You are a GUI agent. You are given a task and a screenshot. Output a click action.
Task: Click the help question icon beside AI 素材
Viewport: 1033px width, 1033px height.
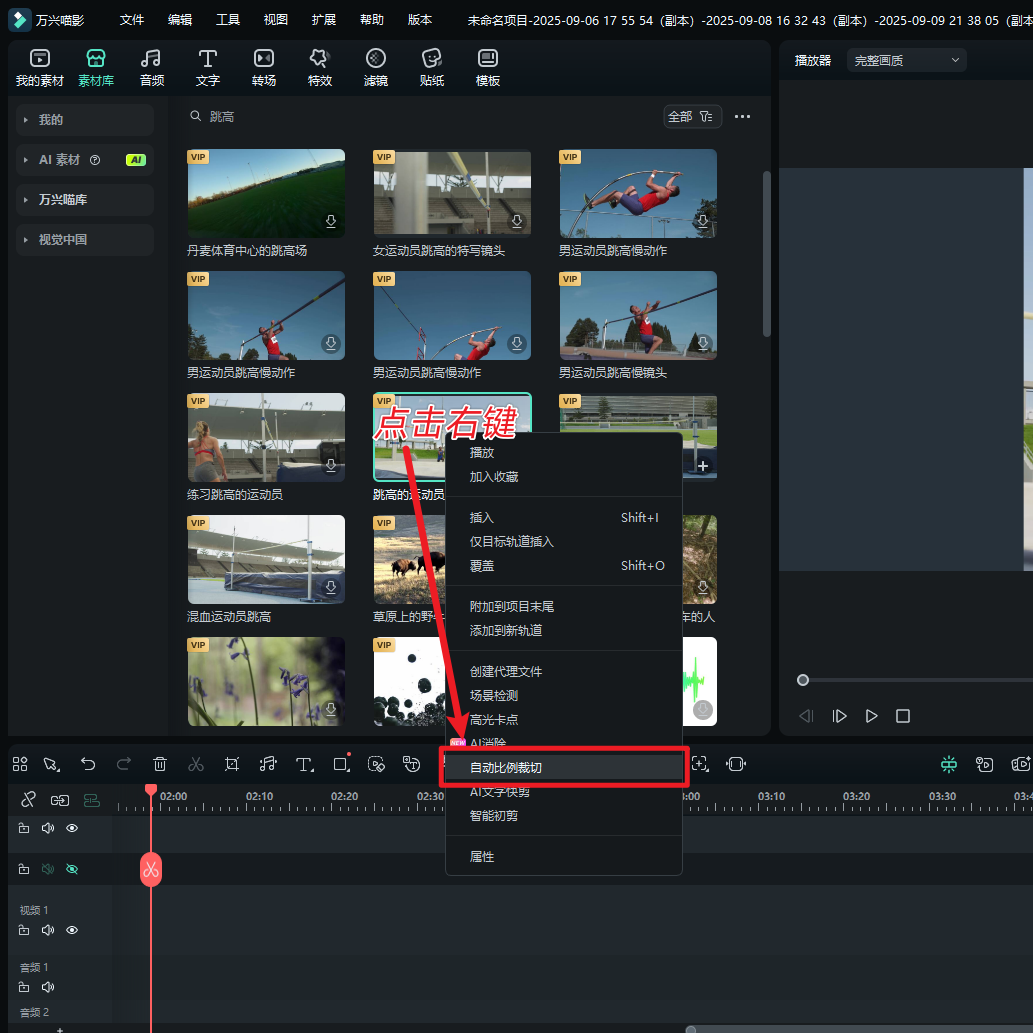[x=95, y=160]
